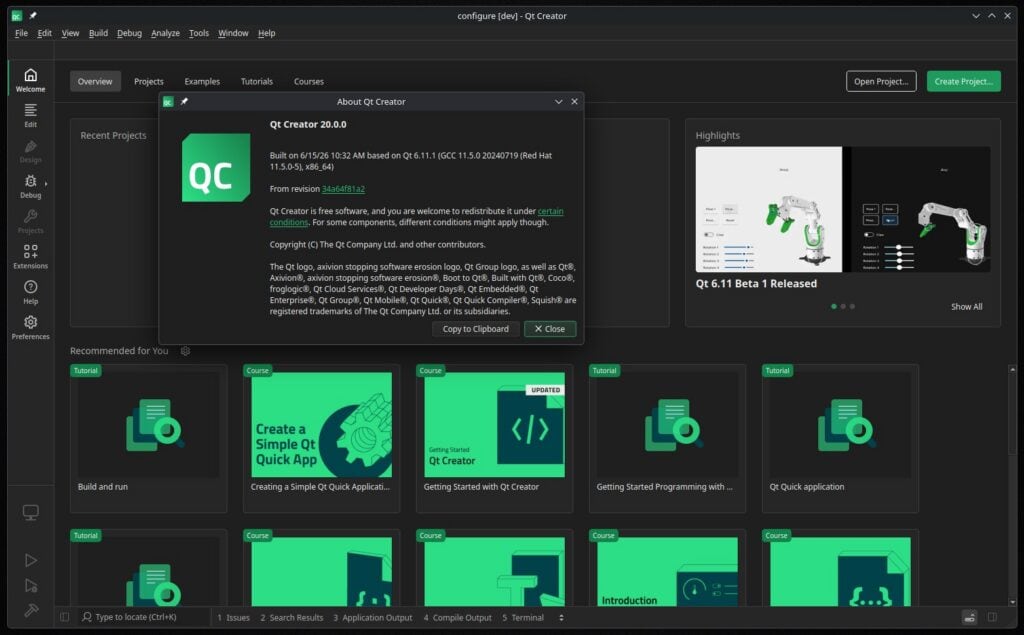Toggle the pin icon in About dialog title bar
Viewport: 1024px width, 635px height.
click(184, 101)
